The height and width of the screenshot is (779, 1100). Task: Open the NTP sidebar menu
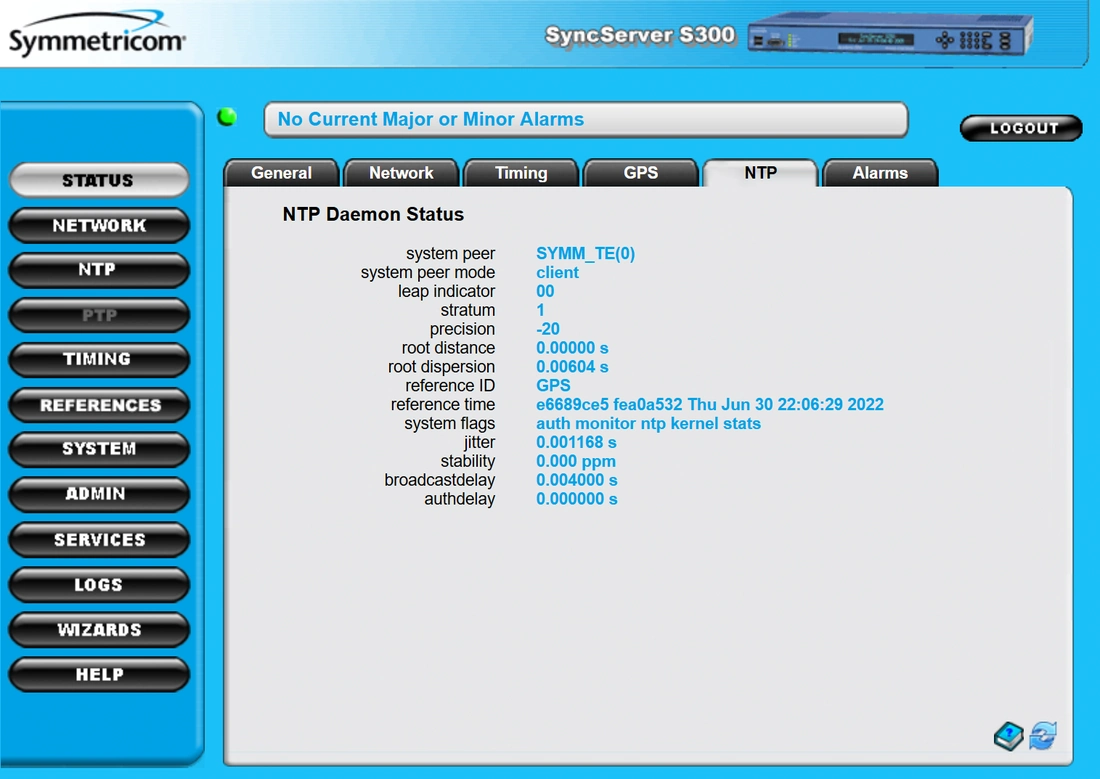point(99,270)
